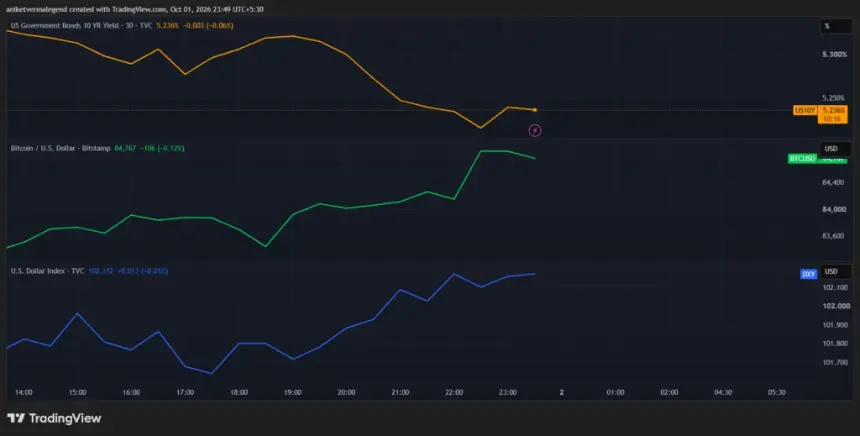The width and height of the screenshot is (860, 436).
Task: Click the 17:00 mark on time axis
Action: pos(185,393)
